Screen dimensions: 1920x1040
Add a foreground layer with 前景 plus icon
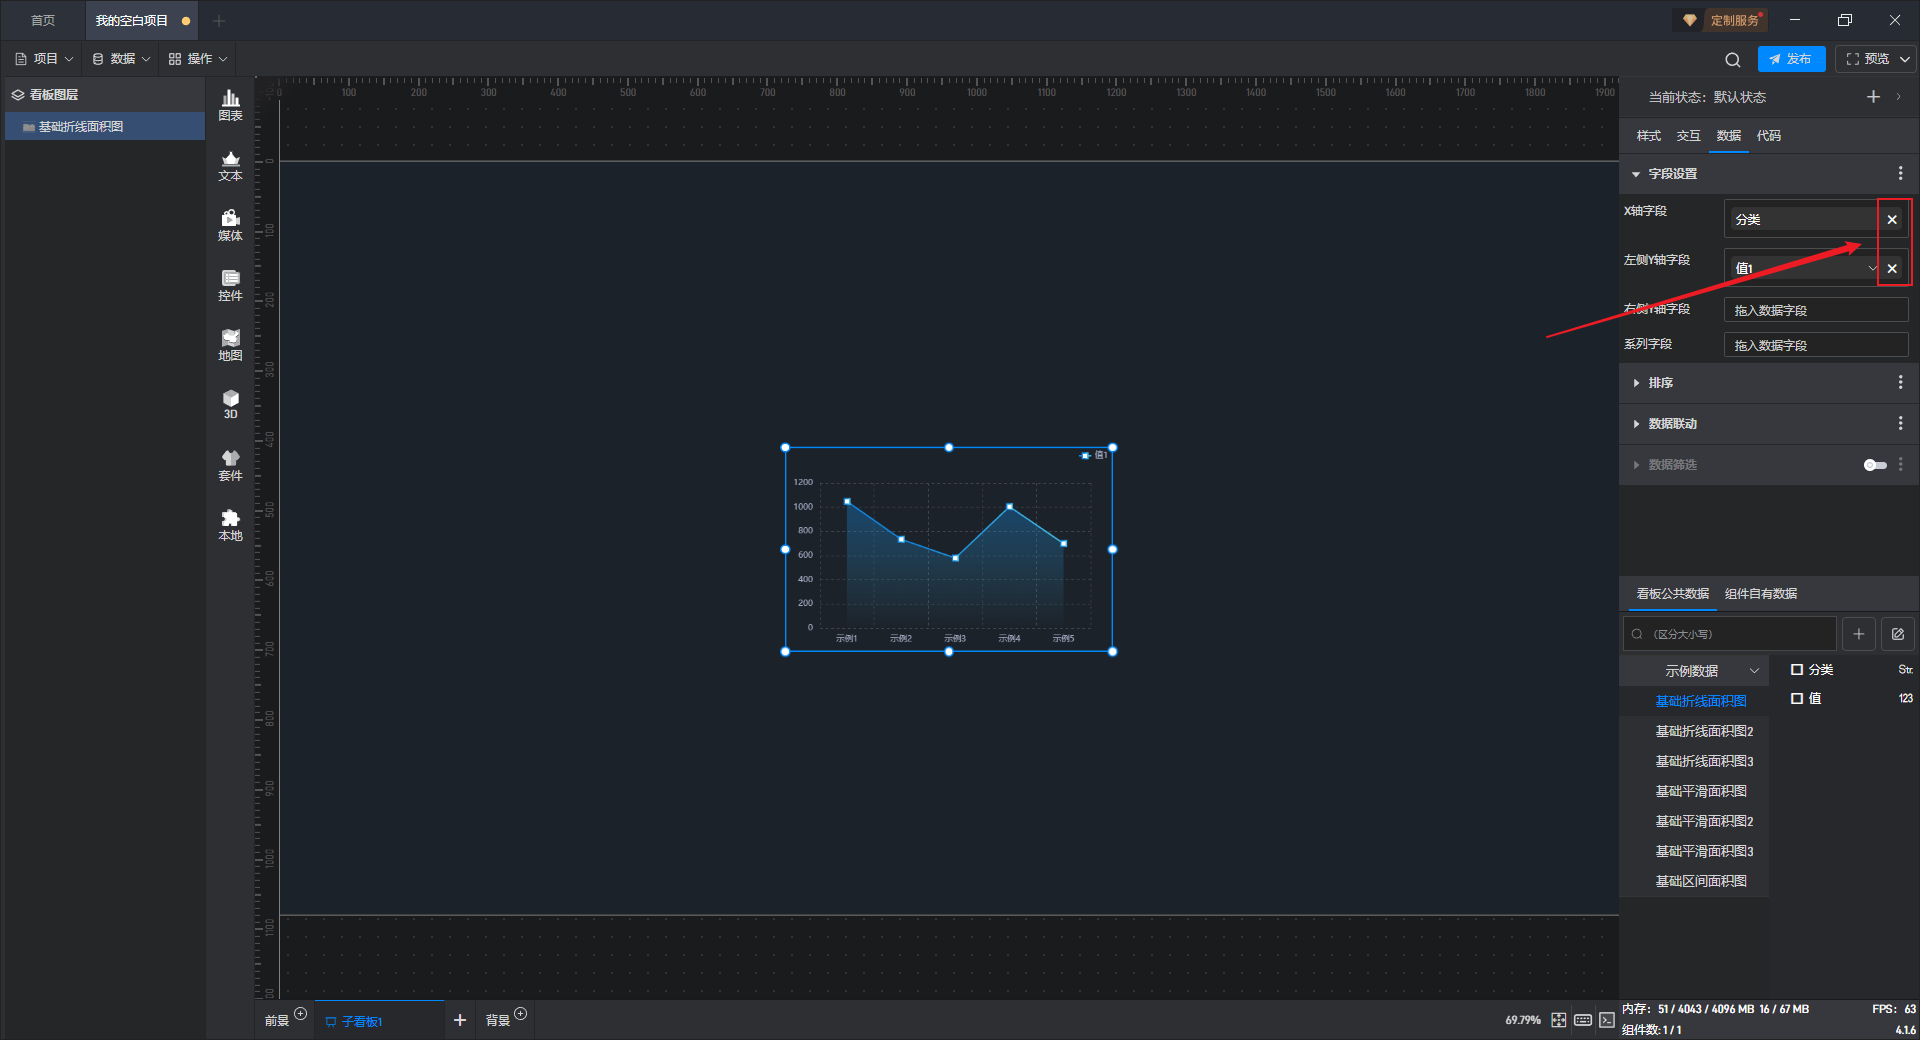coord(301,1014)
